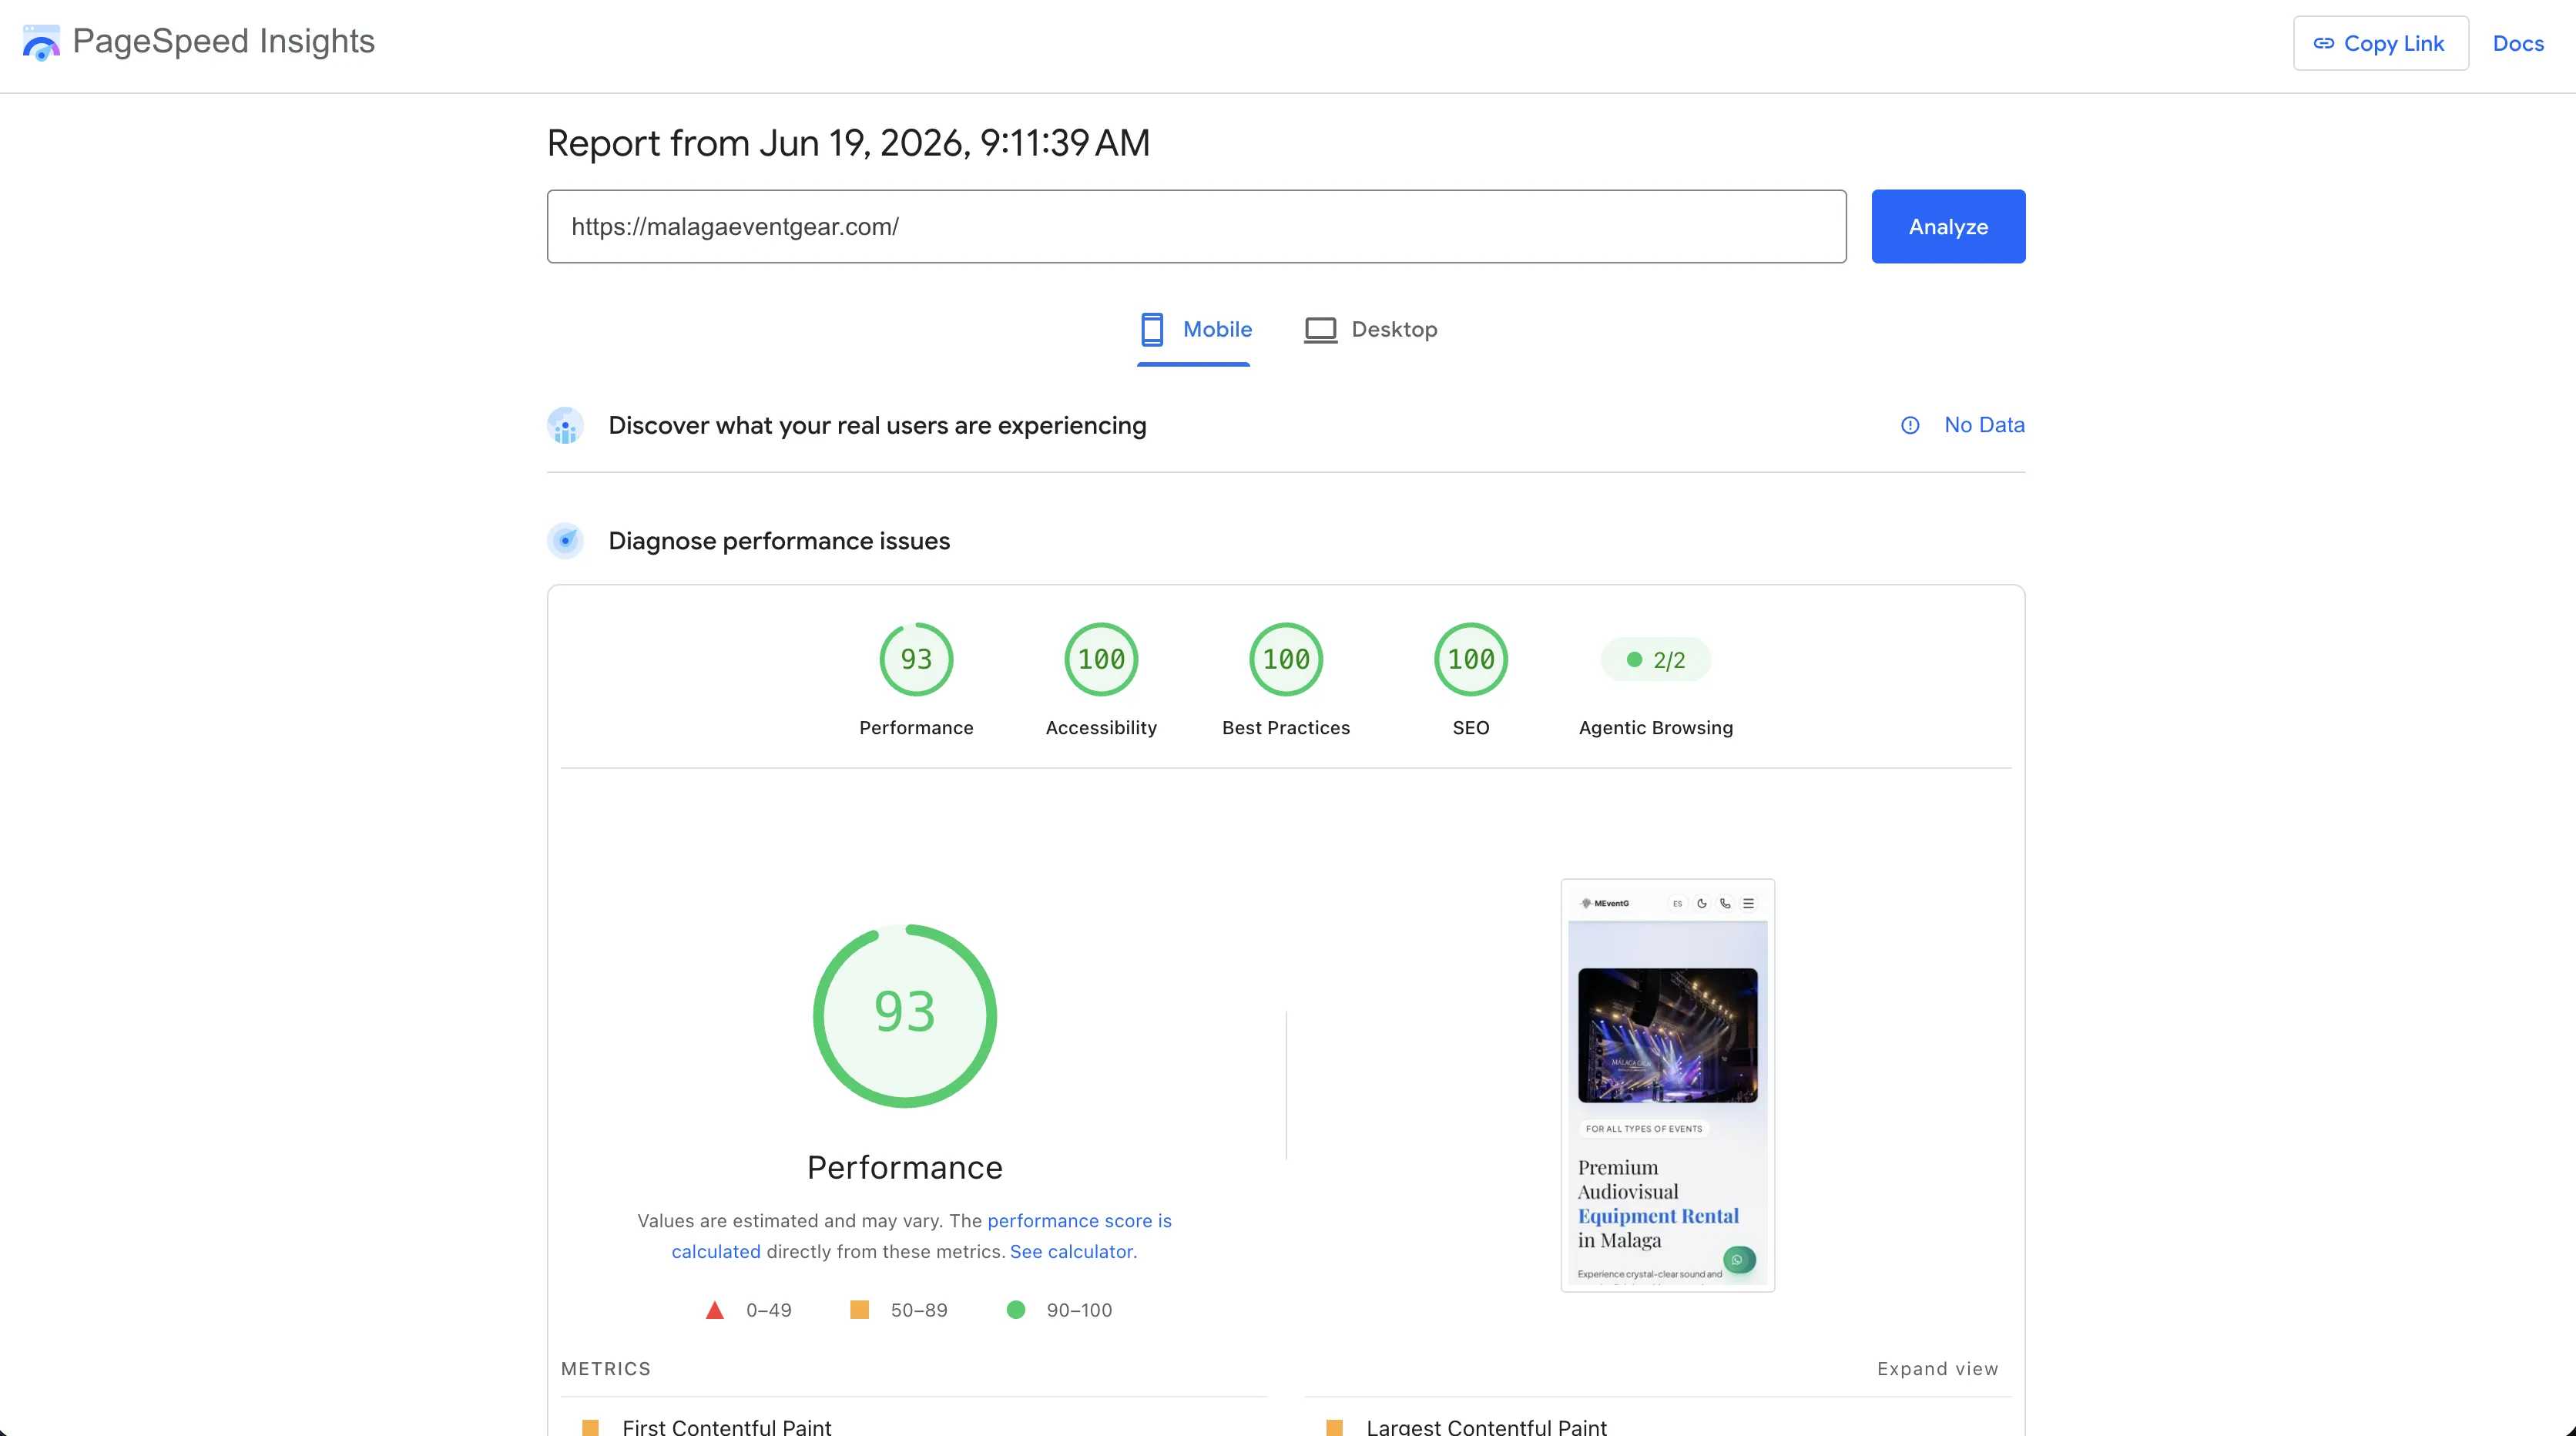Image resolution: width=2576 pixels, height=1436 pixels.
Task: Click the URL input field
Action: pyautogui.click(x=1196, y=227)
